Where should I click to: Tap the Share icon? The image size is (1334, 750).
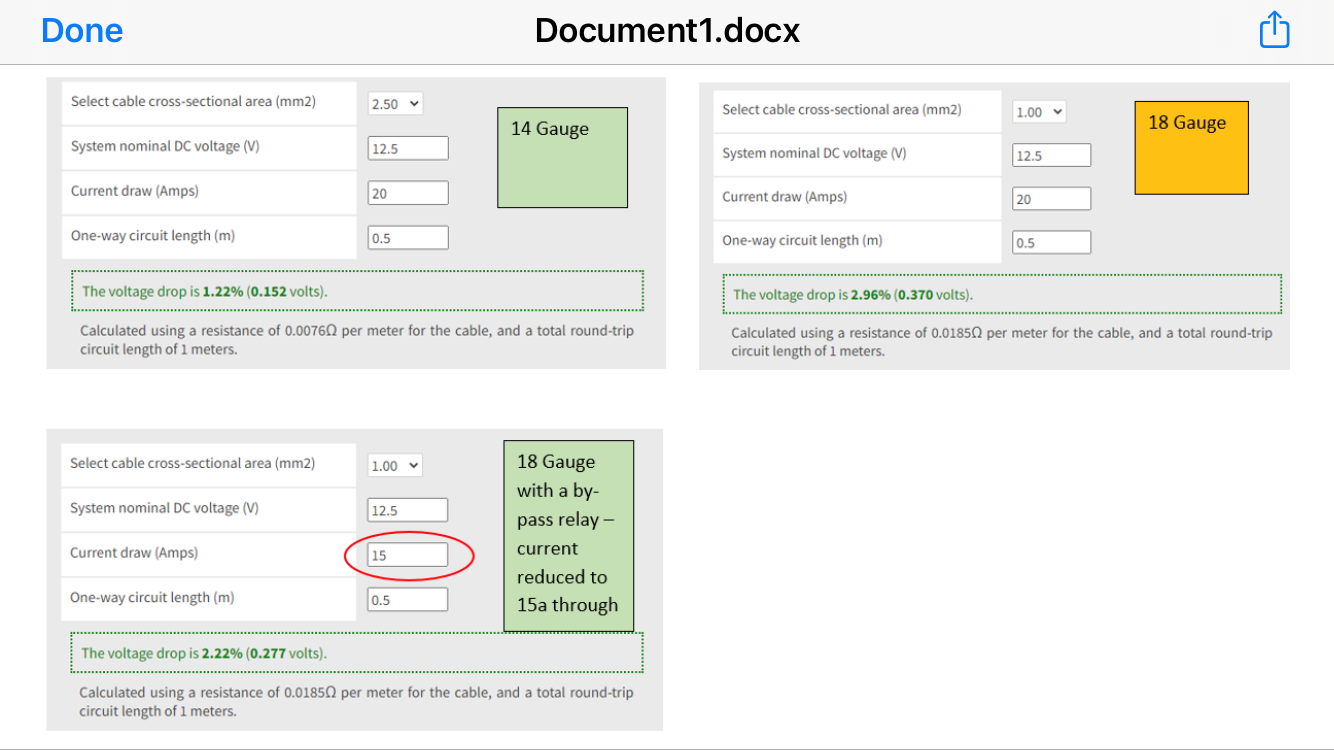tap(1274, 30)
